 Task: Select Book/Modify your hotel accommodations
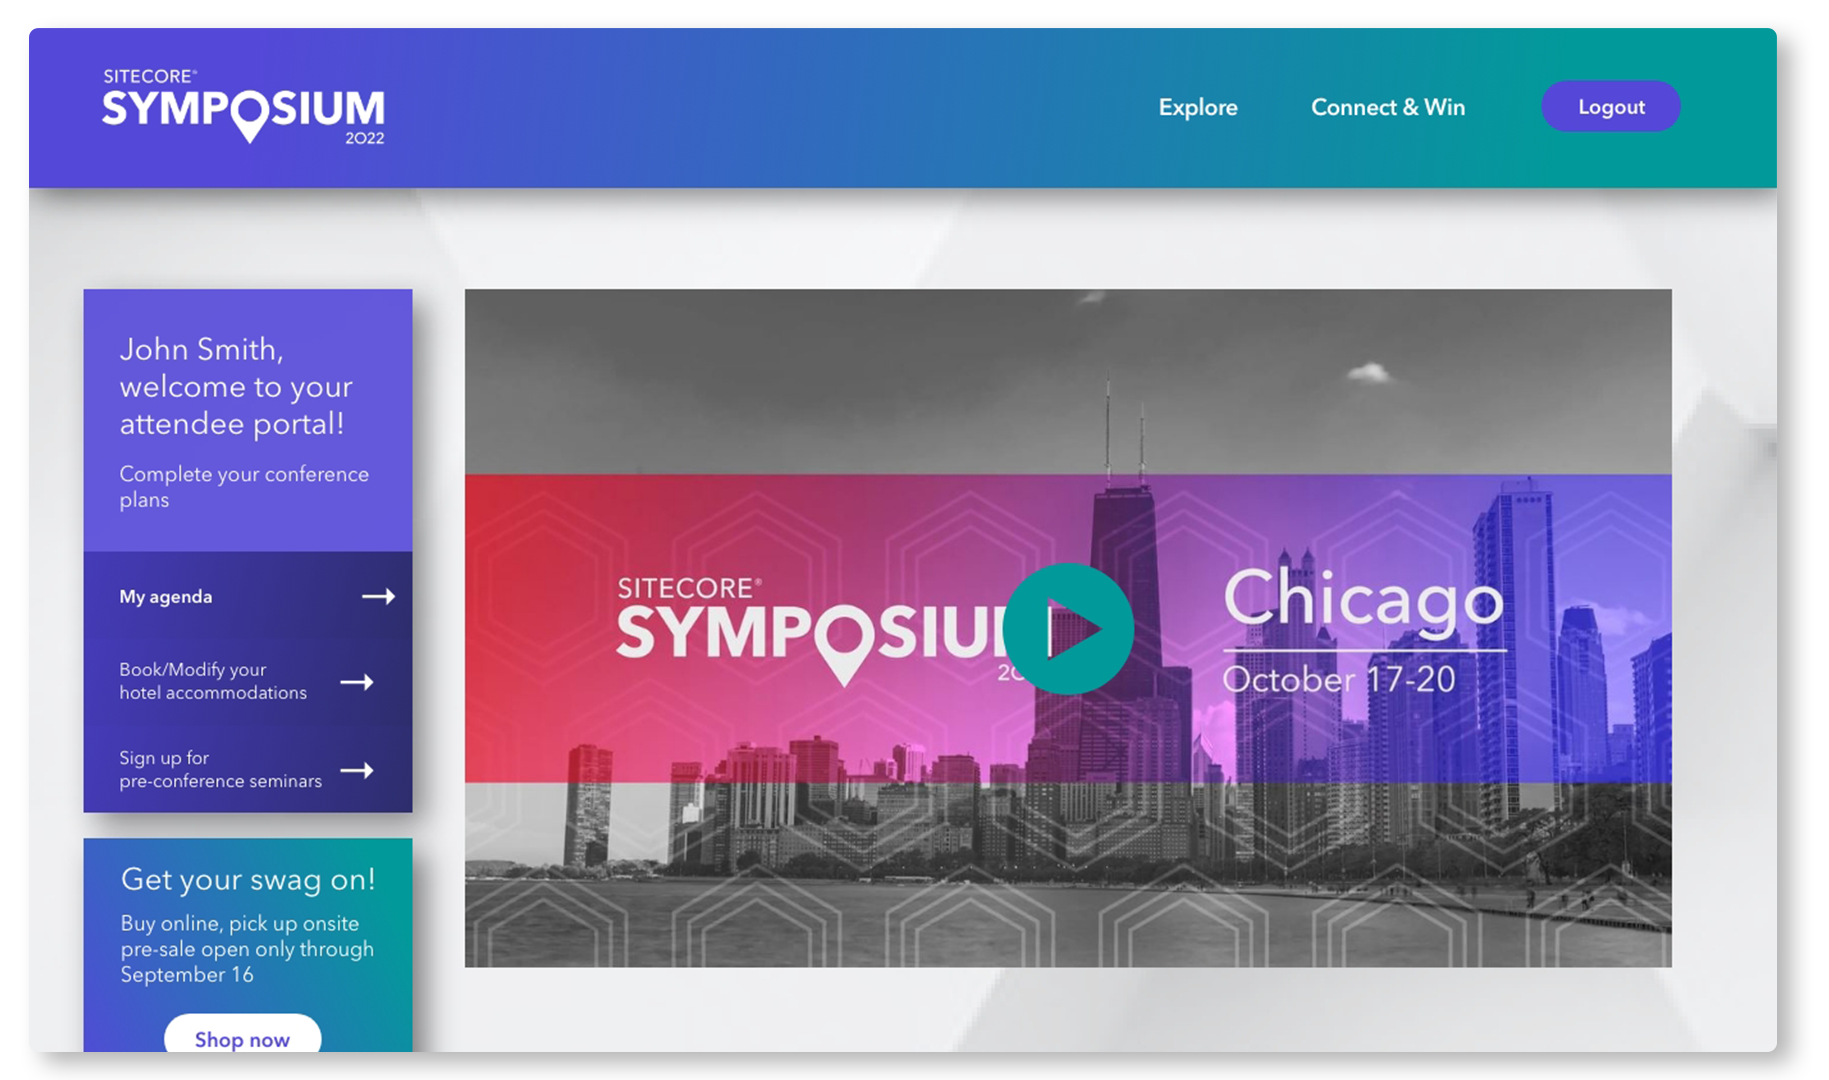pyautogui.click(x=213, y=681)
